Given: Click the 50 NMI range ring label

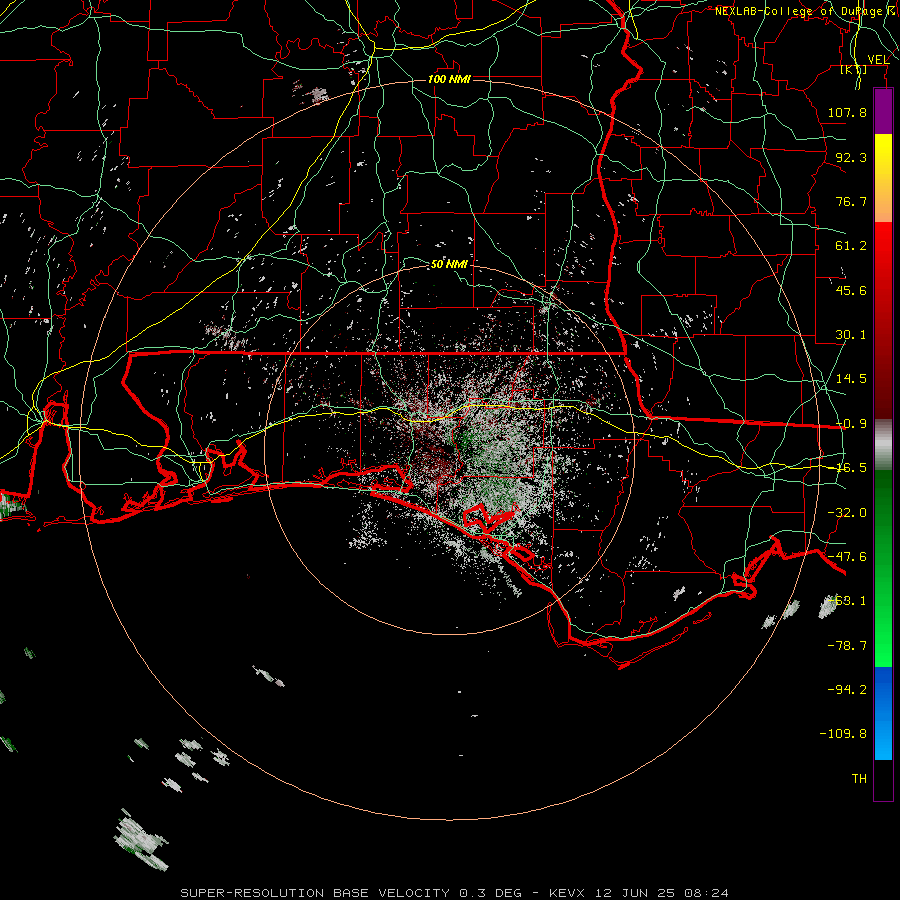Looking at the screenshot, I should 449,264.
